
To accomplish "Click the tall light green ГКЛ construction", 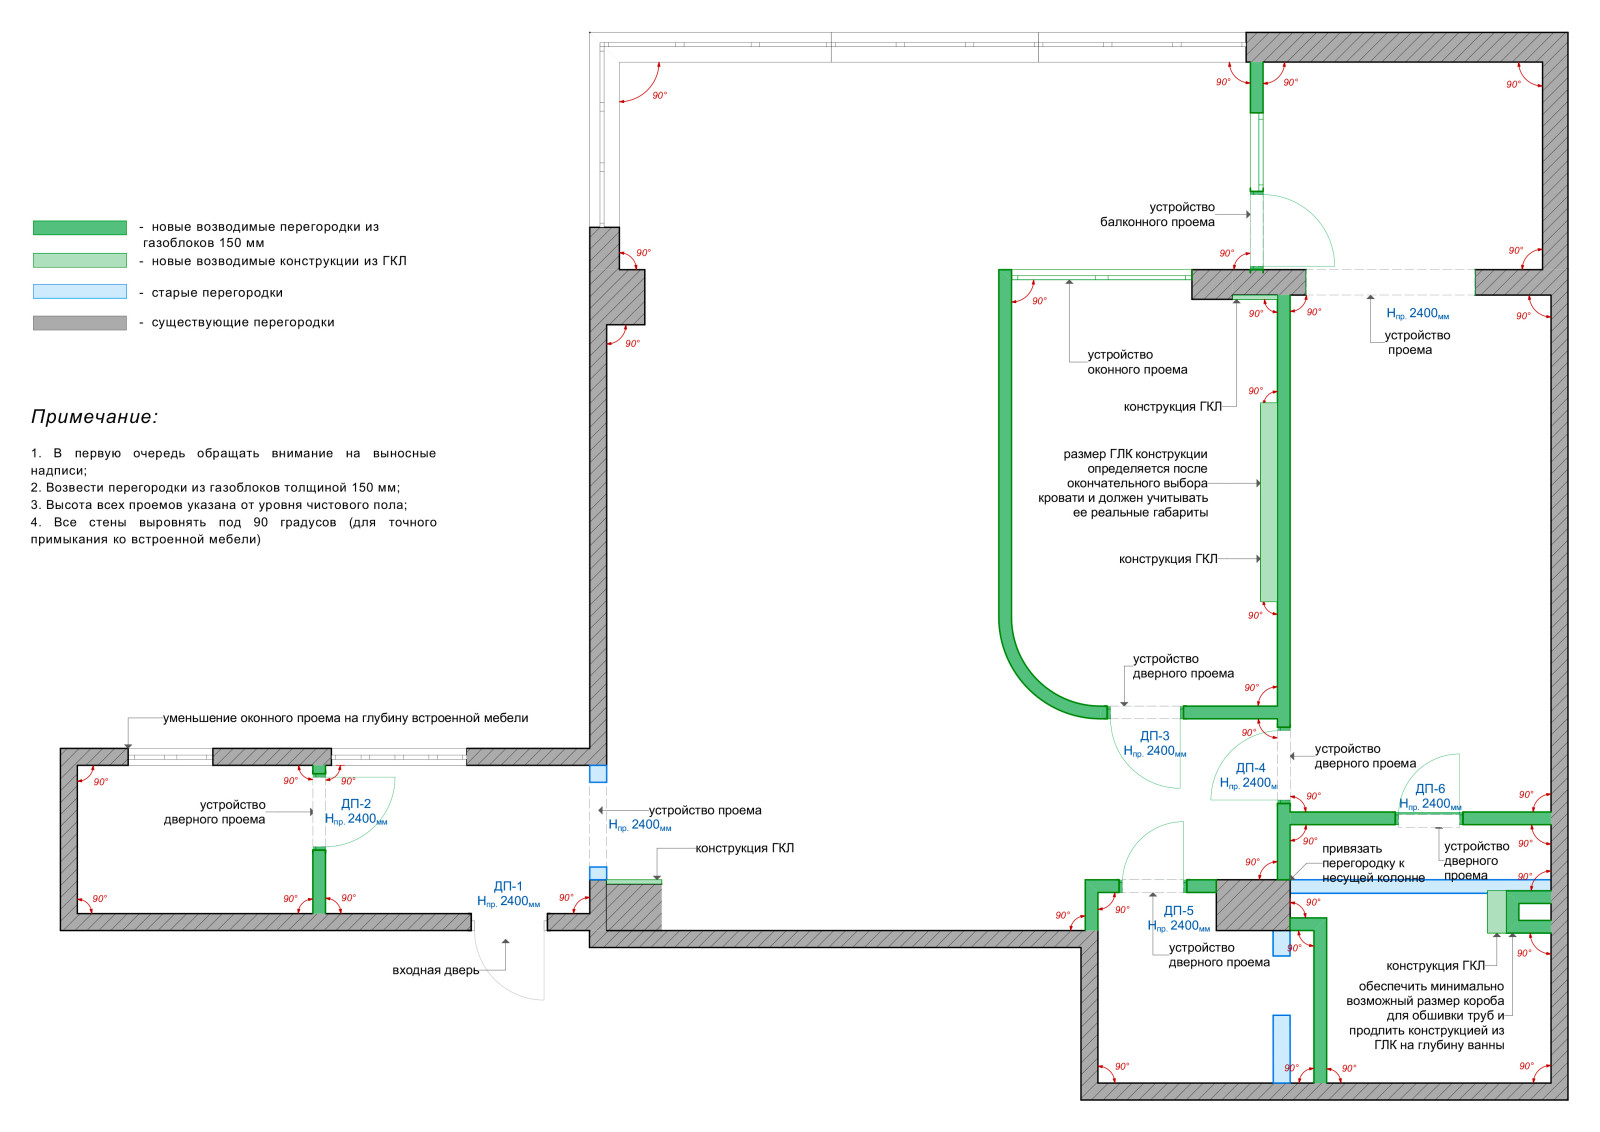I will pyautogui.click(x=1268, y=502).
